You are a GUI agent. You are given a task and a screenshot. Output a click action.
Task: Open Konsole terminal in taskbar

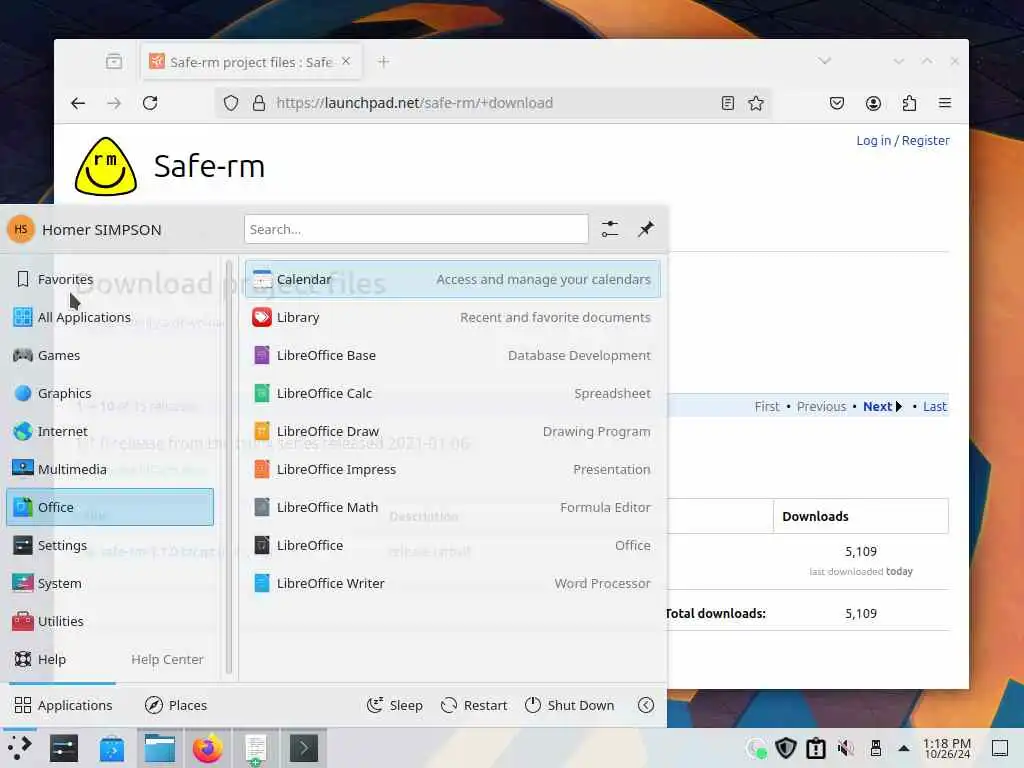pyautogui.click(x=304, y=748)
